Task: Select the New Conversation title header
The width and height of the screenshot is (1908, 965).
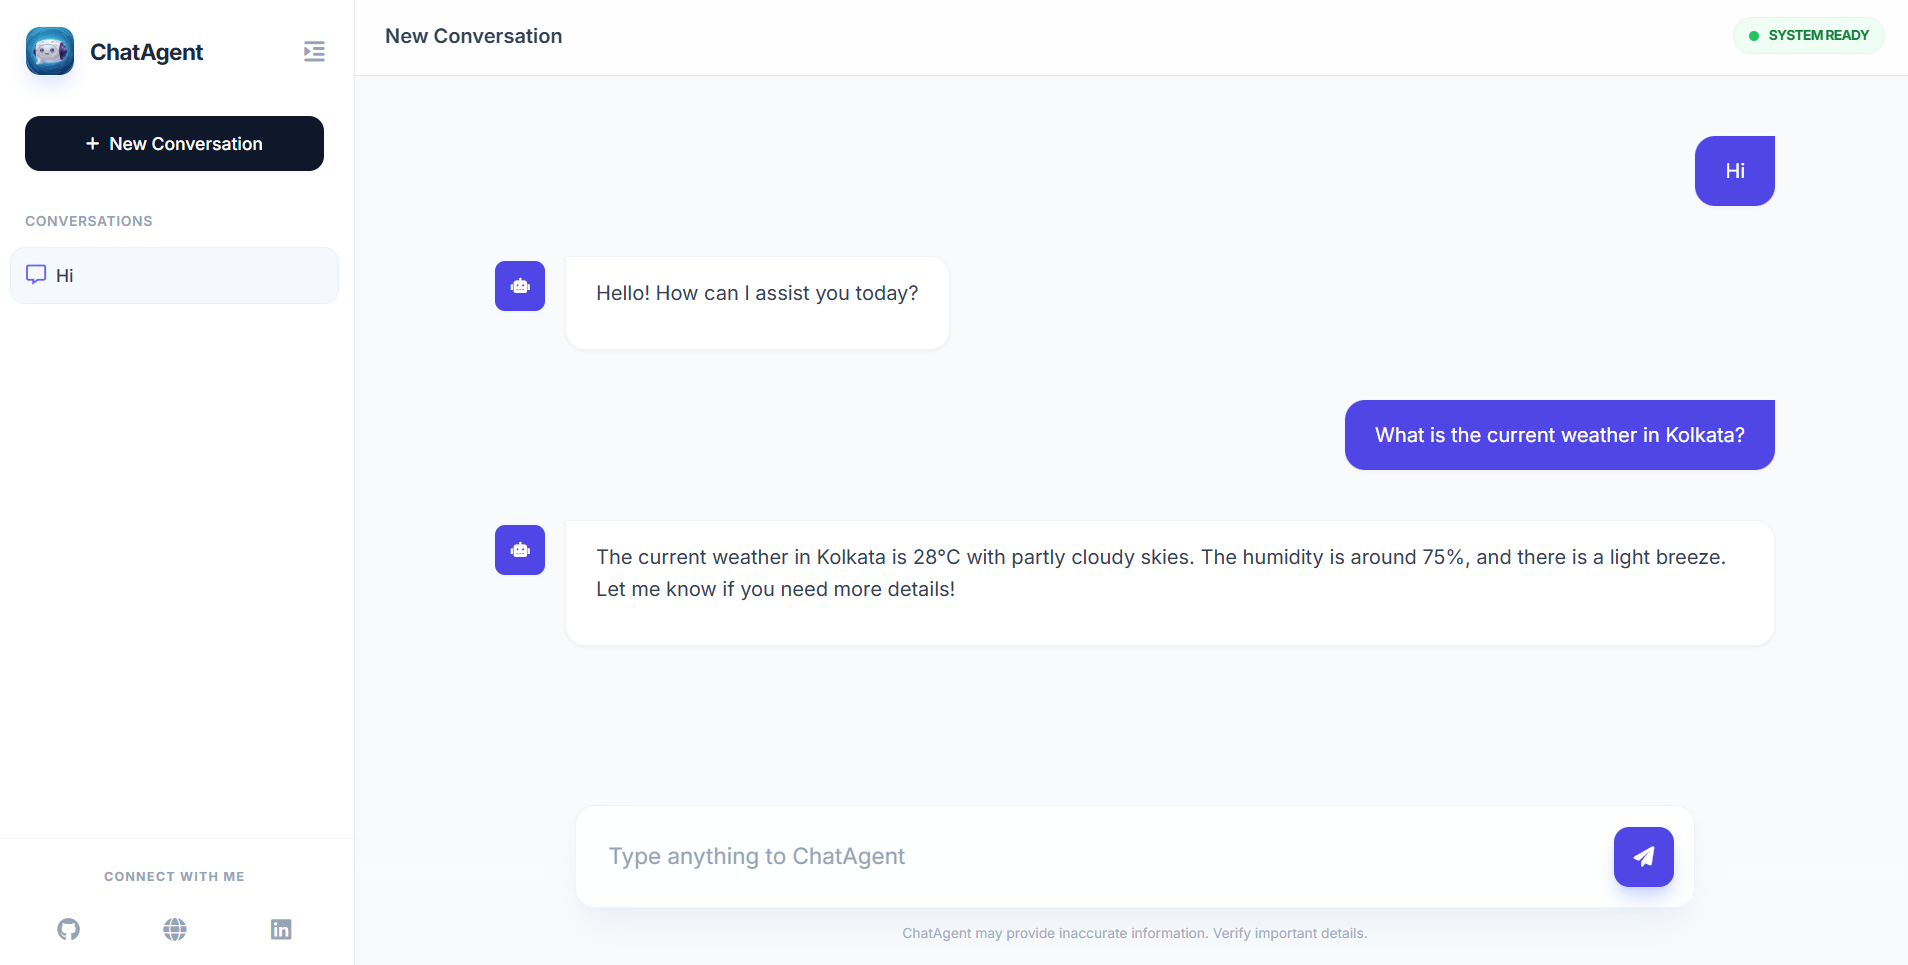Action: (473, 36)
